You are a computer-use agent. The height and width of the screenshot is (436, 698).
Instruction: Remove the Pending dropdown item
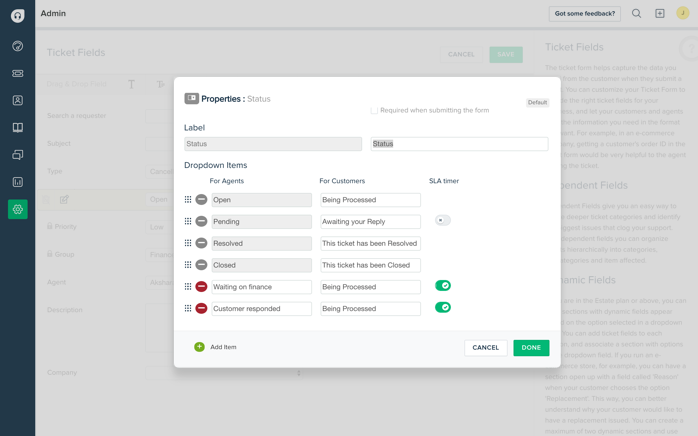(201, 221)
